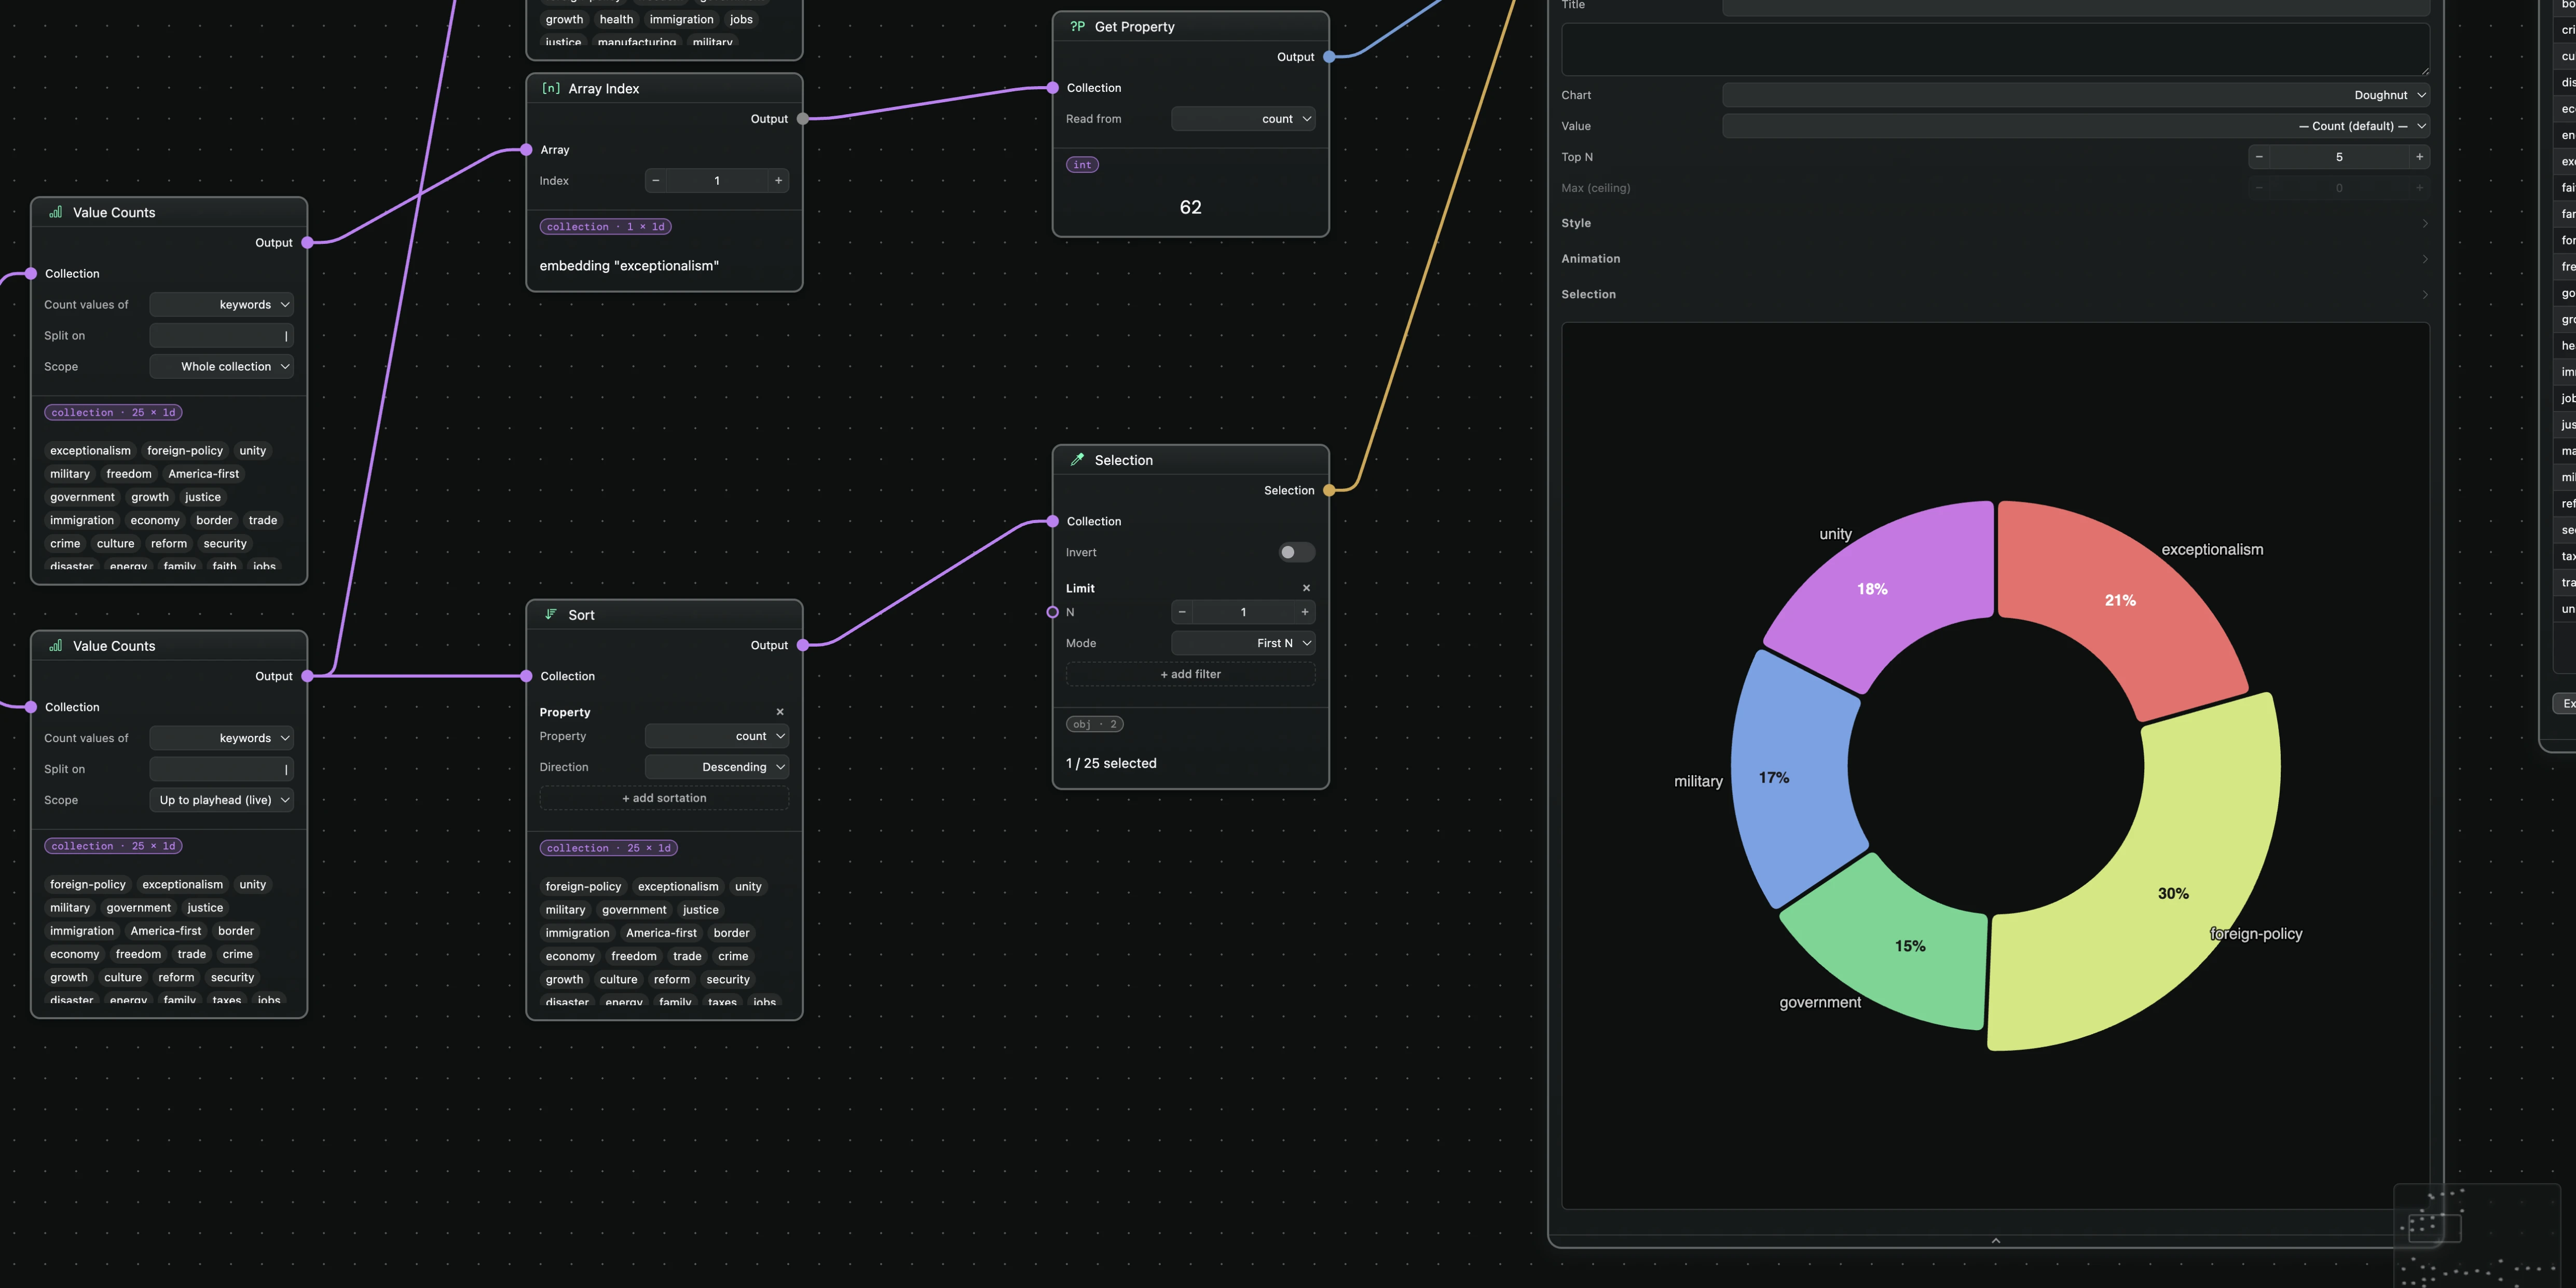The height and width of the screenshot is (1288, 2576).
Task: Collapse the chart panel with bottom chevron
Action: click(x=1995, y=1240)
